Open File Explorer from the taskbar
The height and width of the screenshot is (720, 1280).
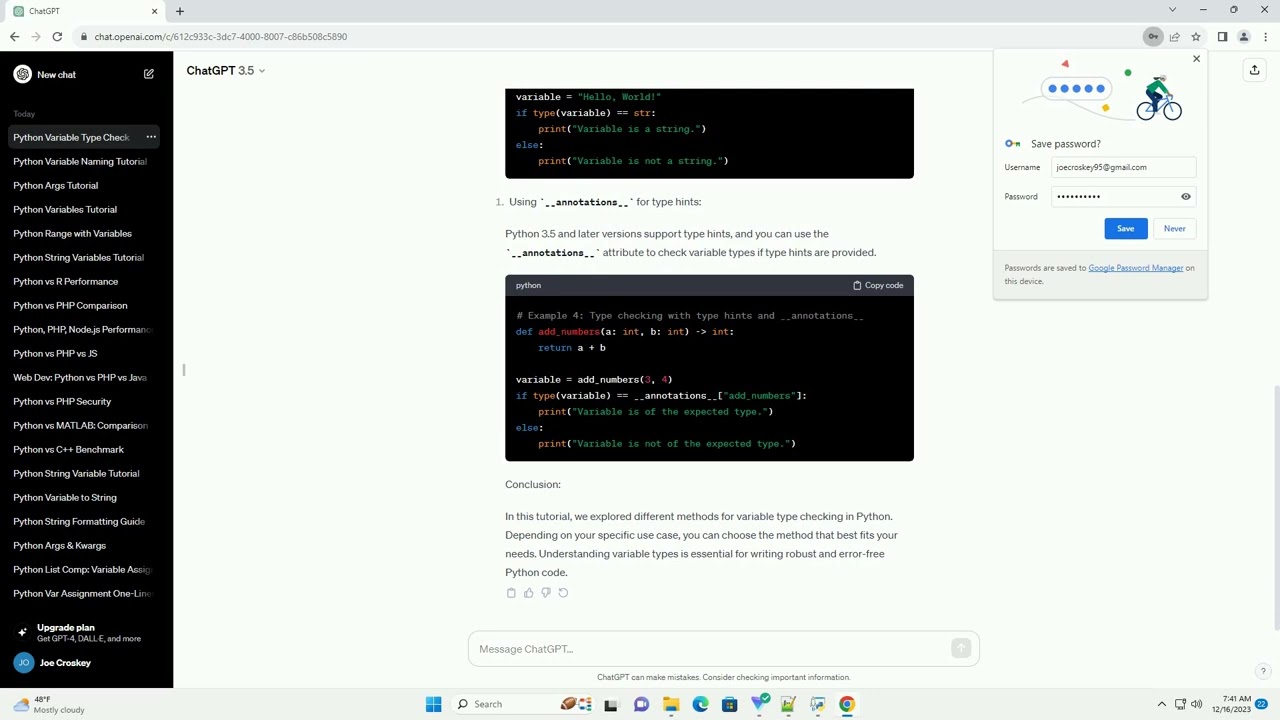[671, 704]
